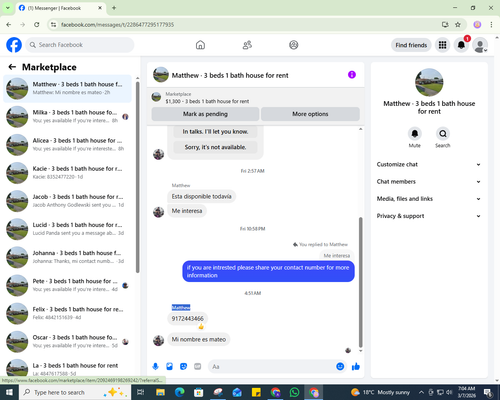Open the purple conversation information icon
500x400 pixels.
coord(352,75)
